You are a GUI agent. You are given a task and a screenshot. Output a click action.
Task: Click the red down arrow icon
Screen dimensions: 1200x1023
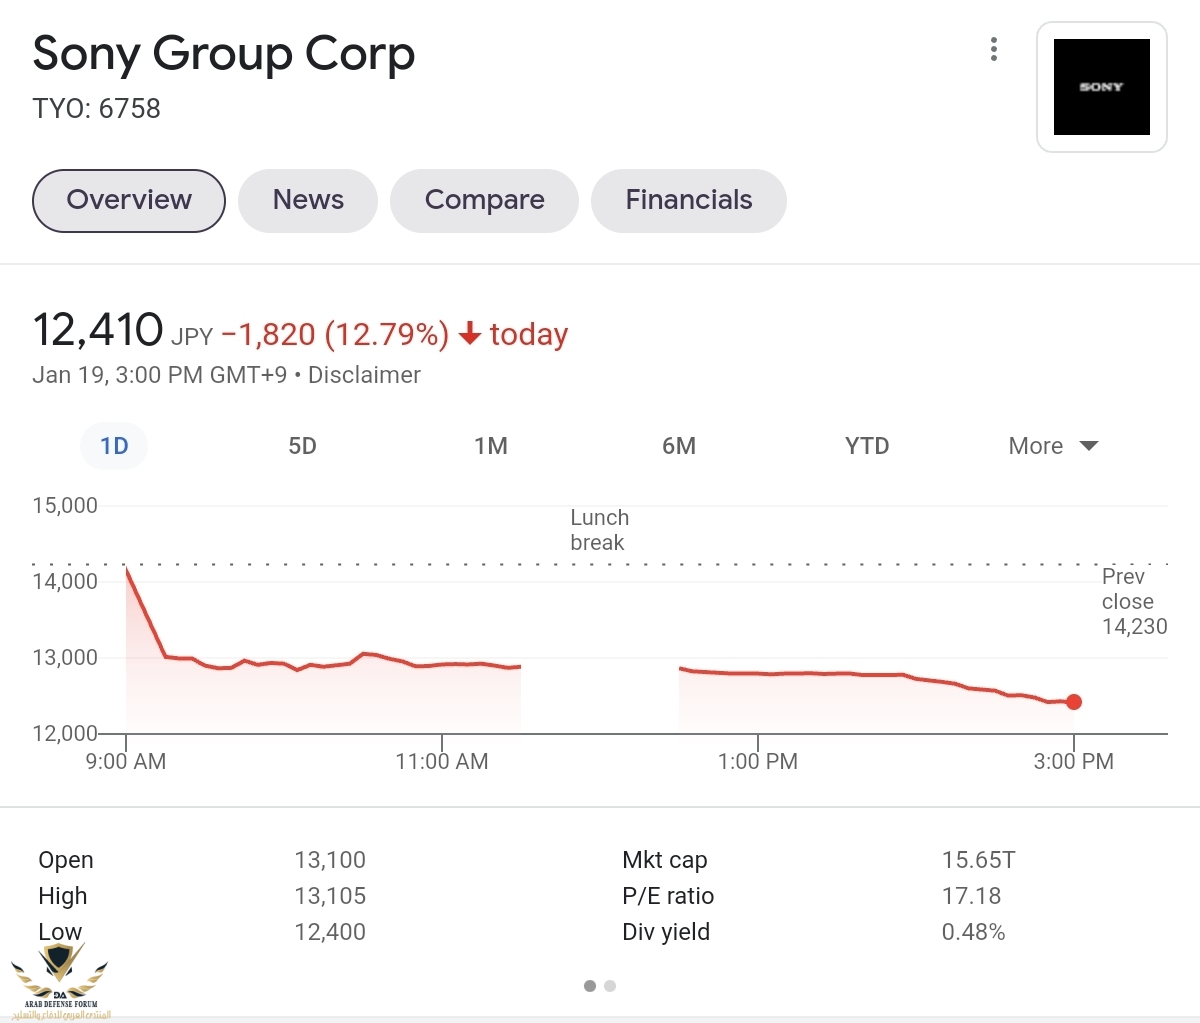coord(470,334)
